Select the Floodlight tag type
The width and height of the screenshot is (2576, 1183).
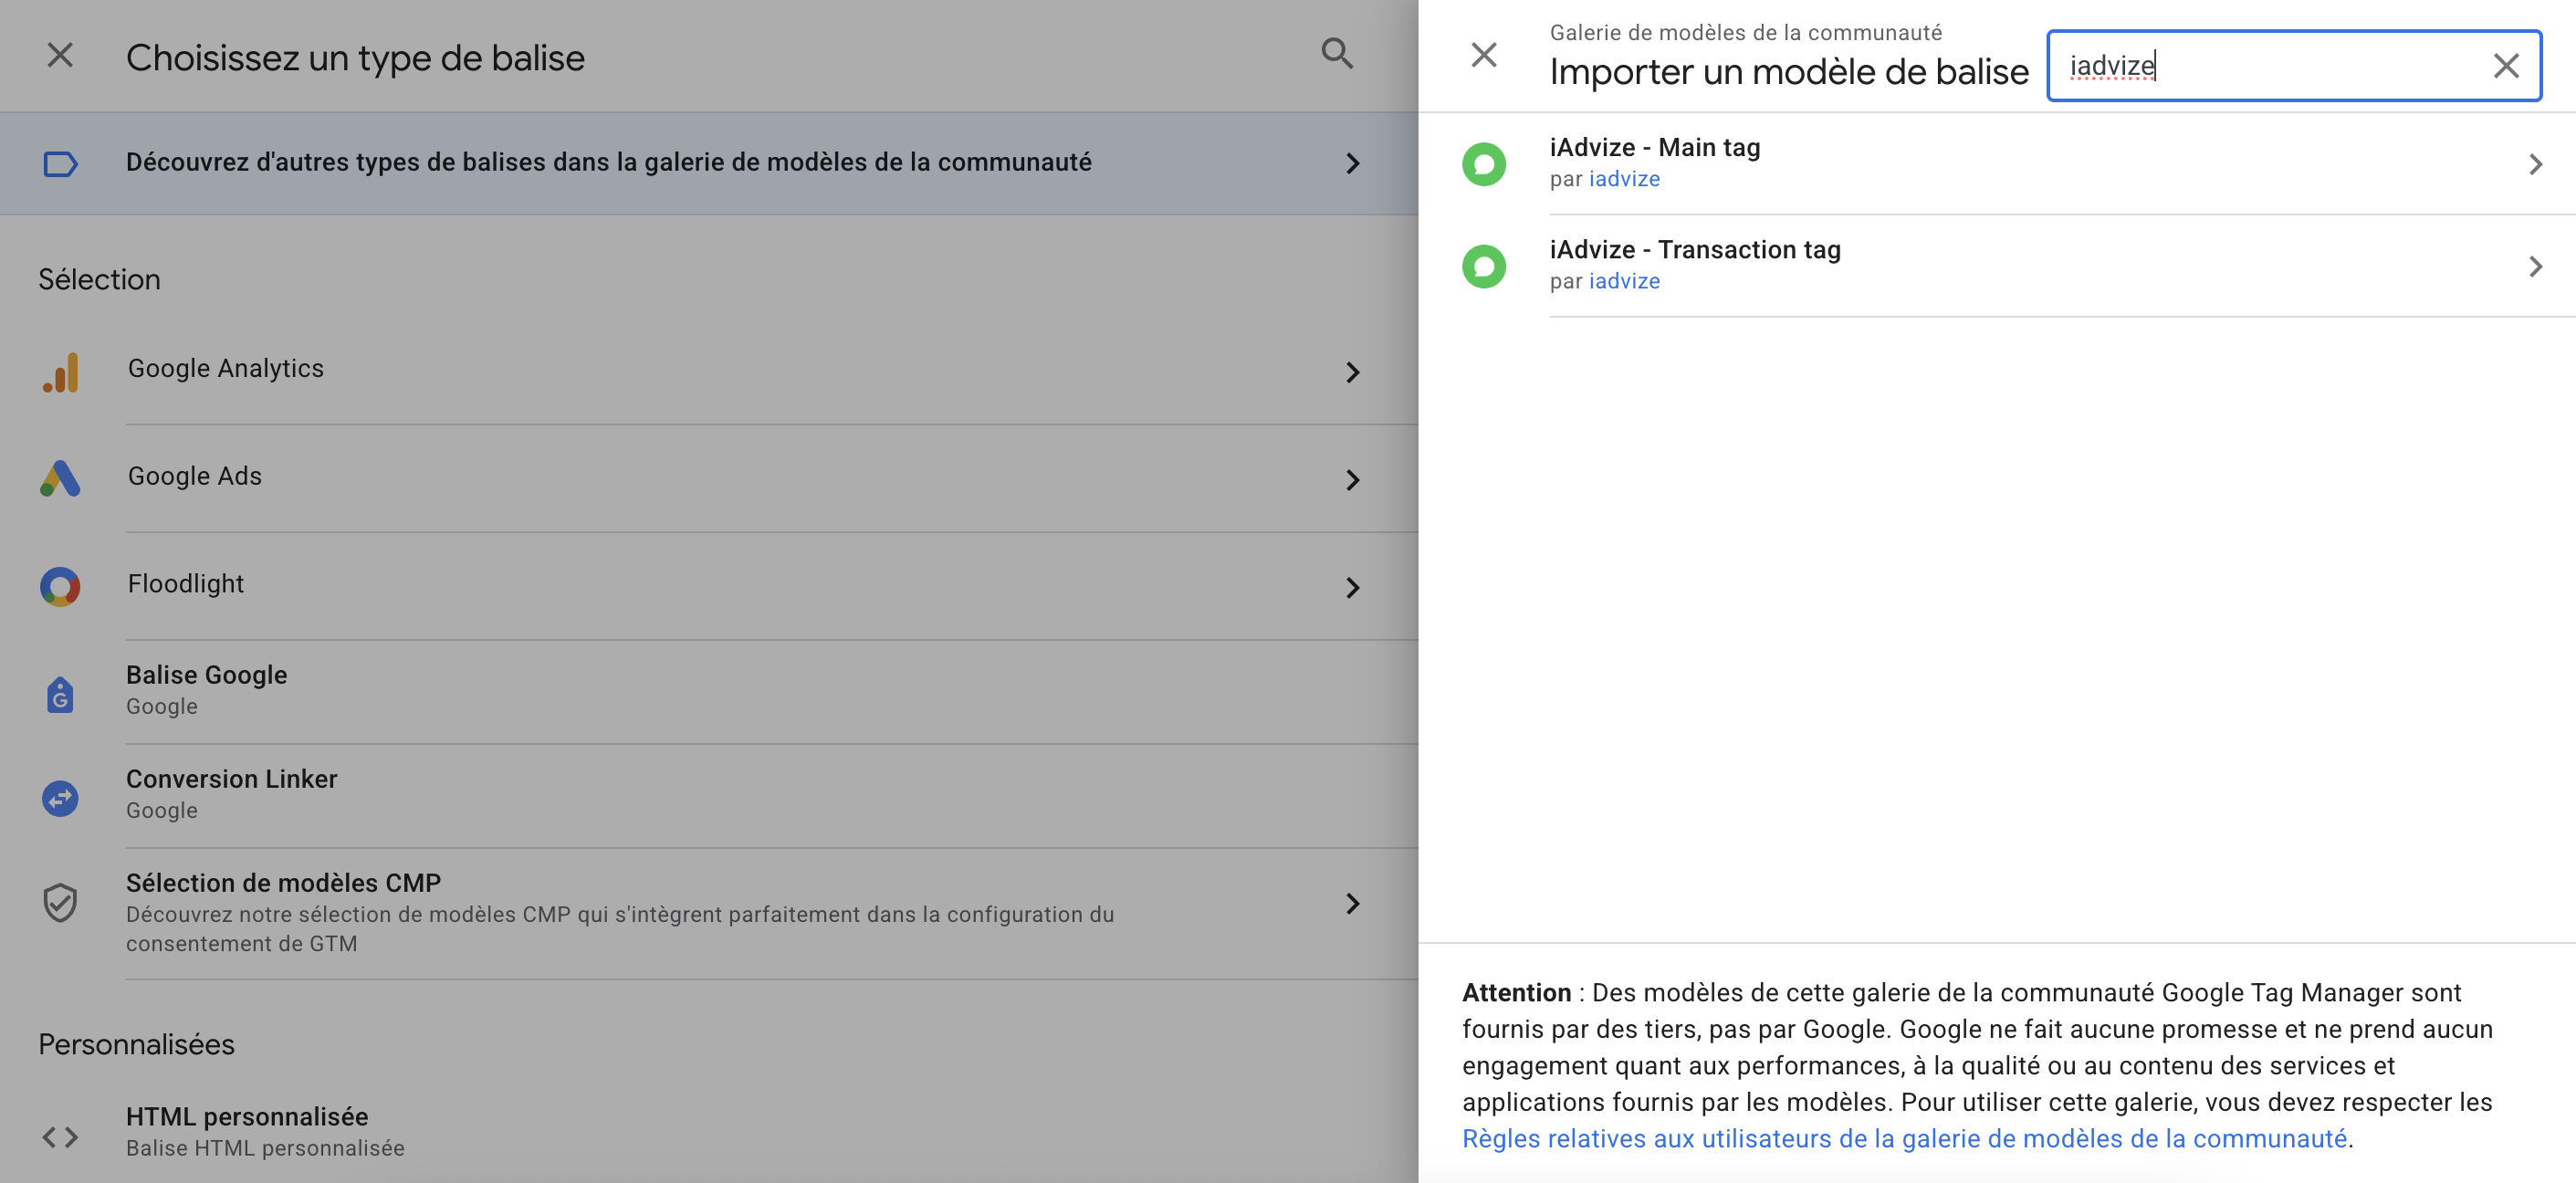709,586
